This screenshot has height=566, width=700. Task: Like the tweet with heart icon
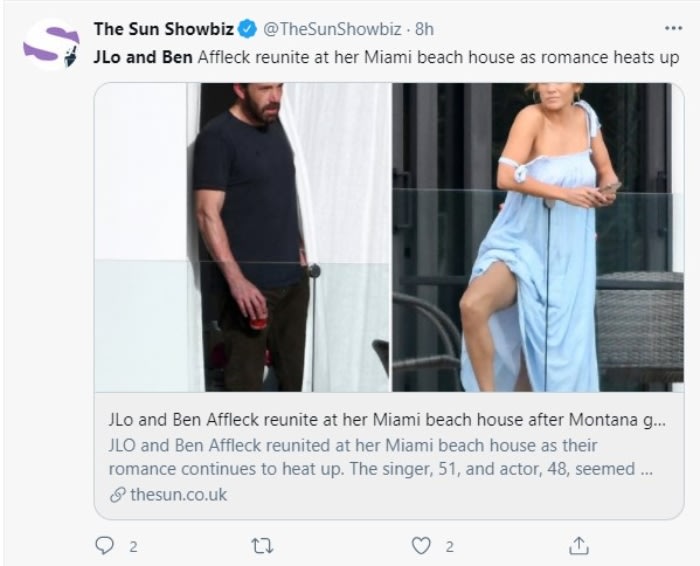coord(421,546)
